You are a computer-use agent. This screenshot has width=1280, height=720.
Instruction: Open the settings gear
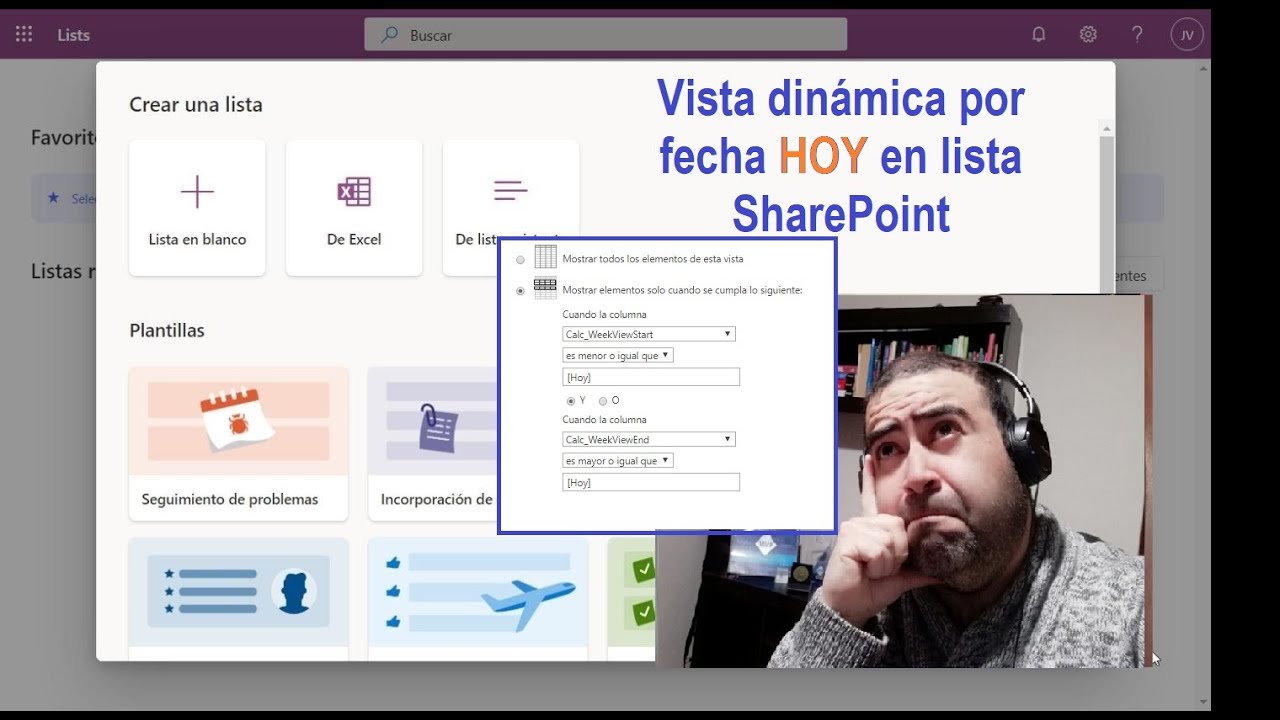tap(1088, 34)
